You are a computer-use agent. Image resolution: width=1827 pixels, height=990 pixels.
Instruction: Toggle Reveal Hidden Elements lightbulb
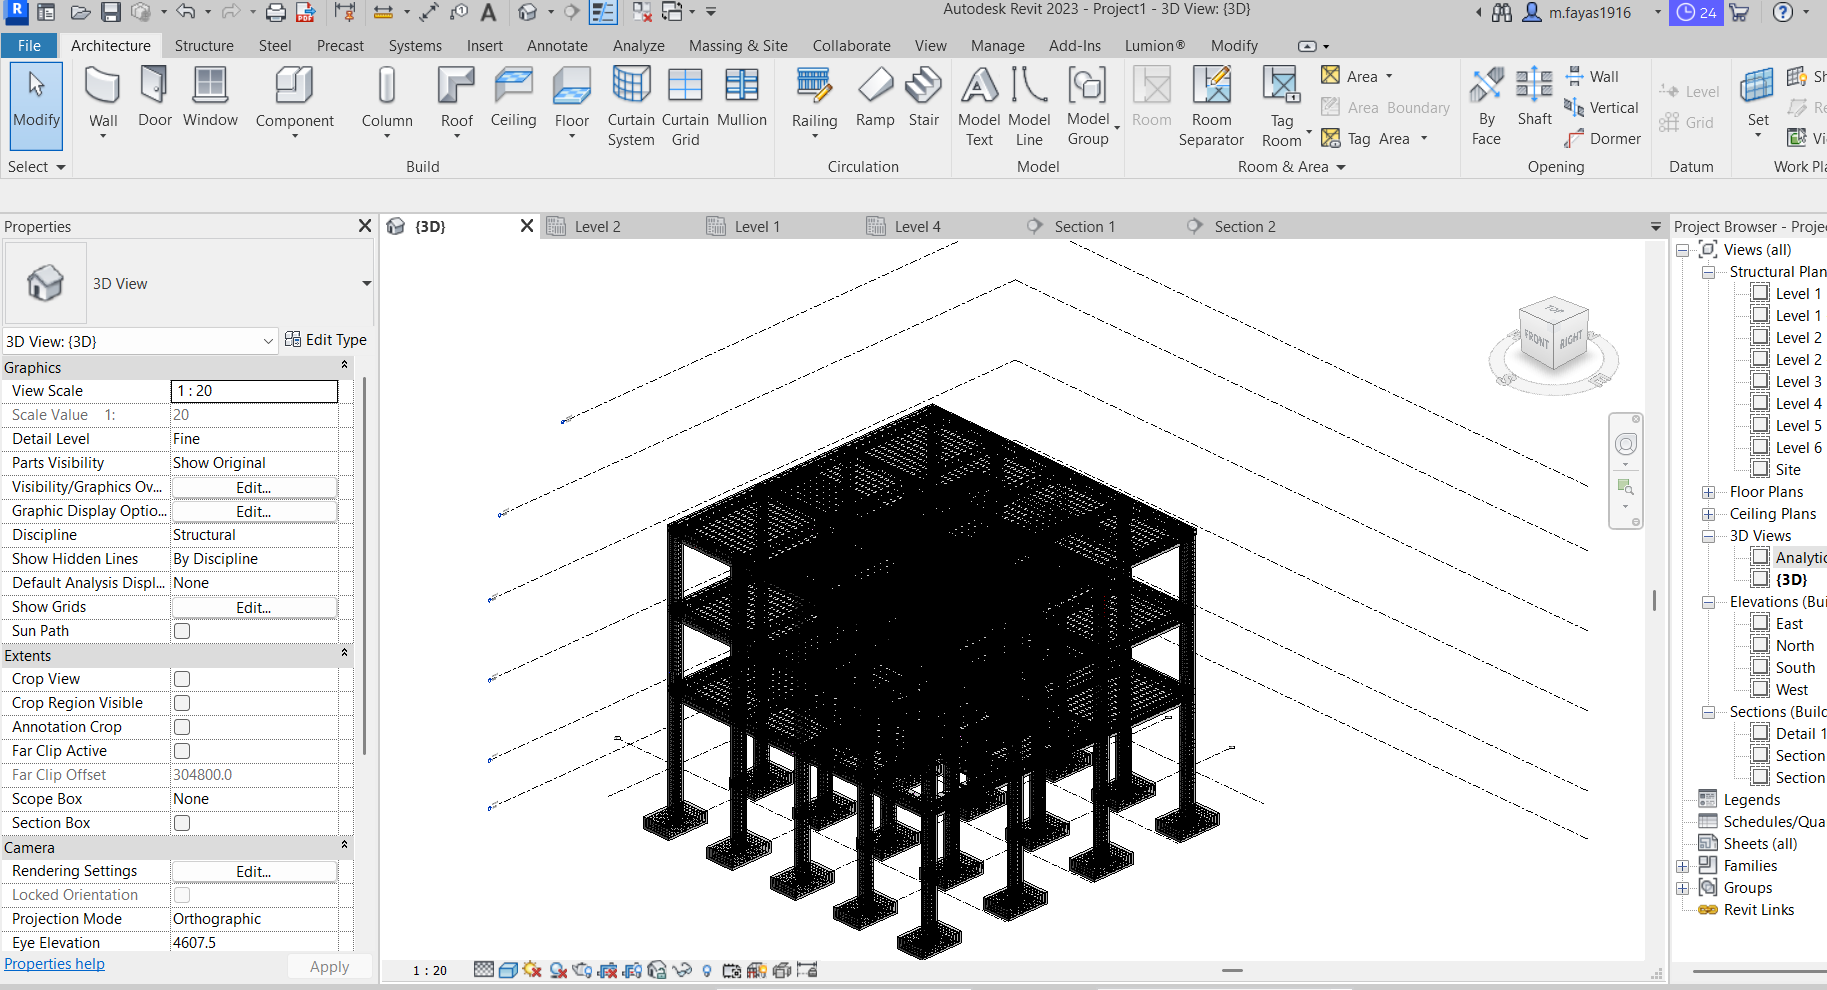(x=707, y=969)
